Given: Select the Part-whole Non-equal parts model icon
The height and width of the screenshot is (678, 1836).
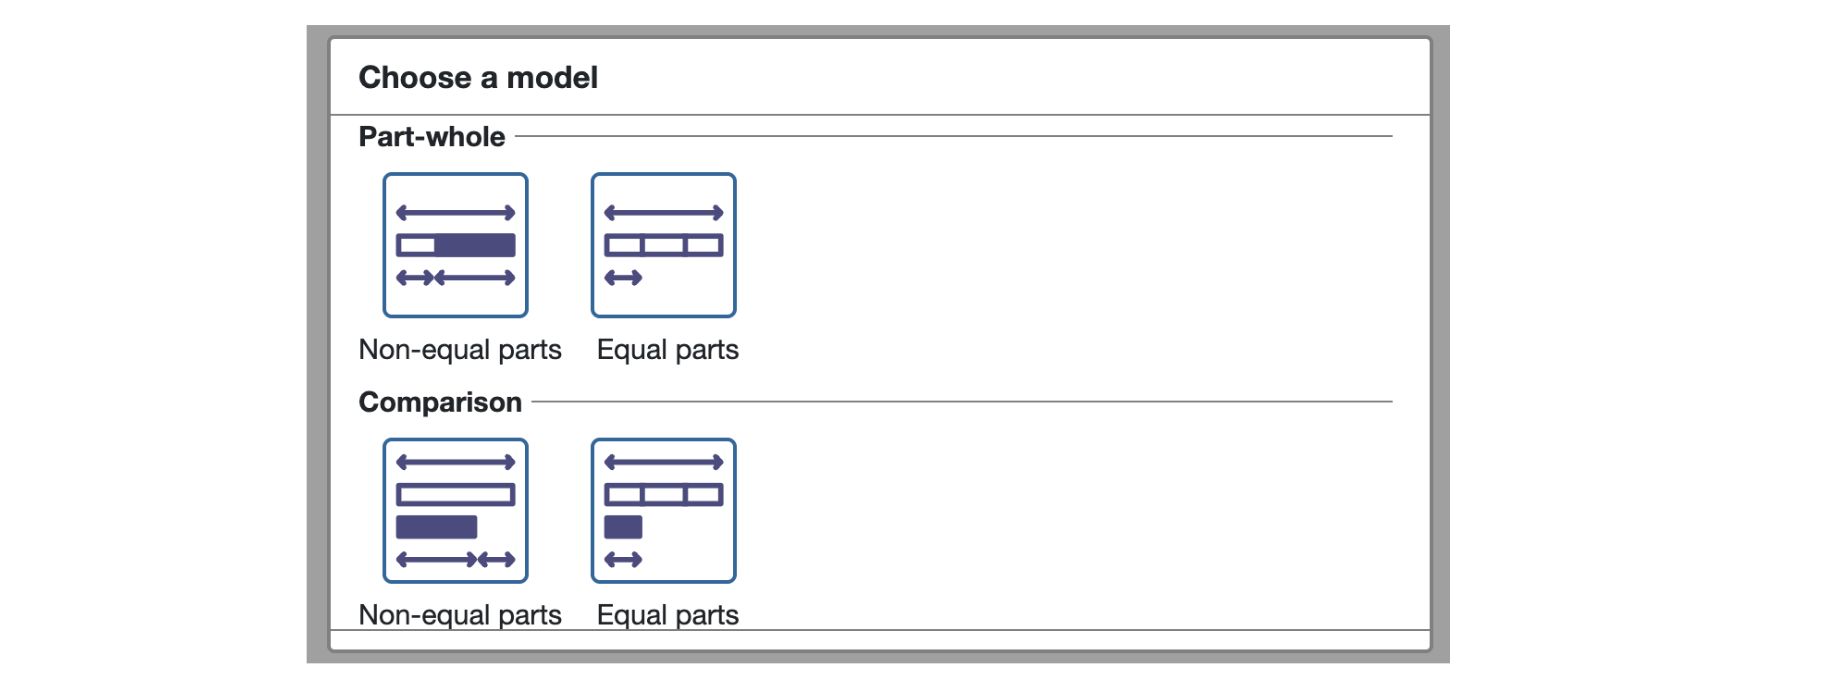Looking at the screenshot, I should tap(455, 245).
